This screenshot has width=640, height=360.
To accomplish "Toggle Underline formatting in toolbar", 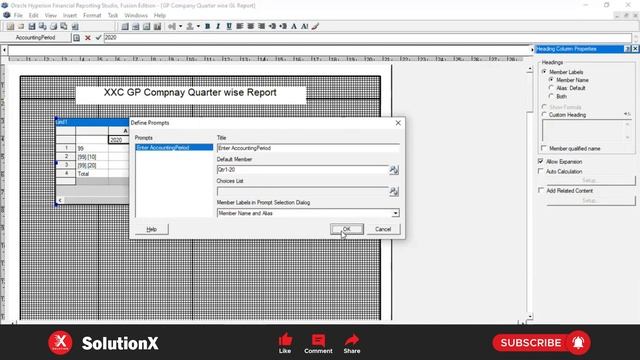I will pos(229,27).
